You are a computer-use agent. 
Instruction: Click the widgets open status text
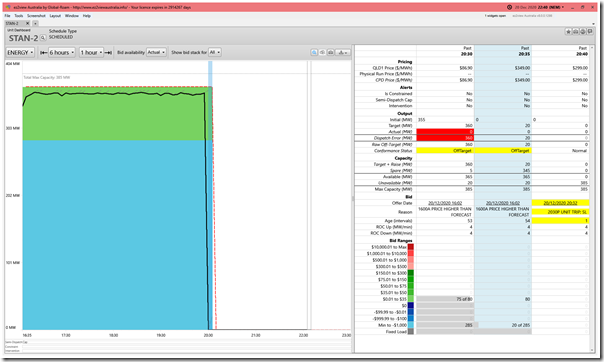click(x=495, y=16)
